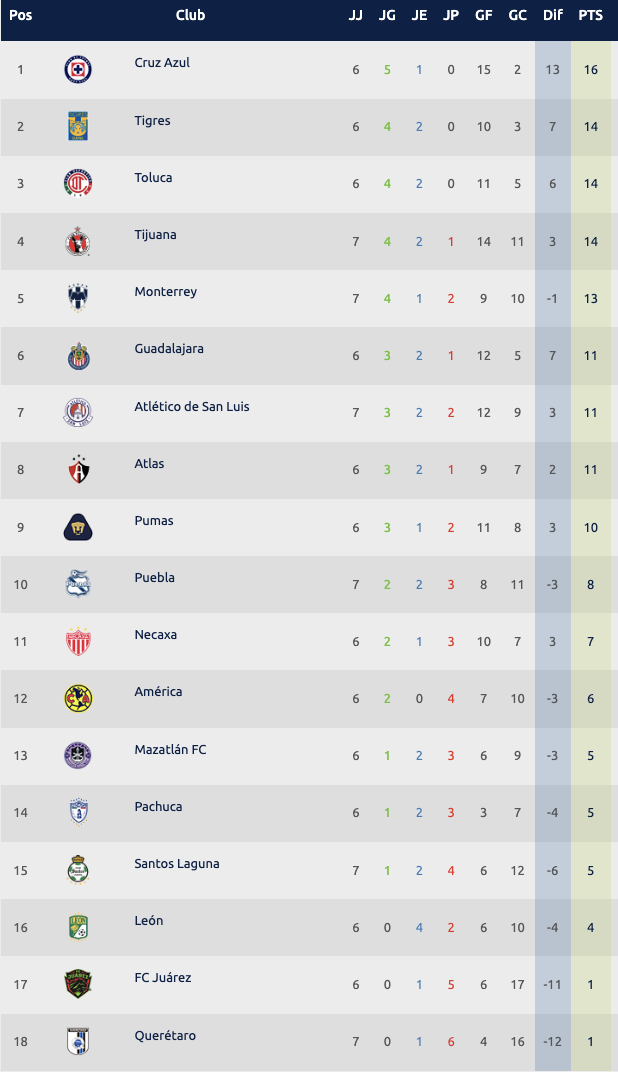Click the Pumas club emblem
The width and height of the screenshot is (618, 1072).
(78, 527)
